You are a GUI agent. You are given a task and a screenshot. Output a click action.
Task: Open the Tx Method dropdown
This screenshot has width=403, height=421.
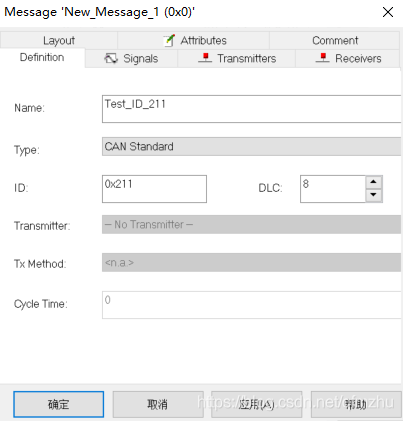251,262
